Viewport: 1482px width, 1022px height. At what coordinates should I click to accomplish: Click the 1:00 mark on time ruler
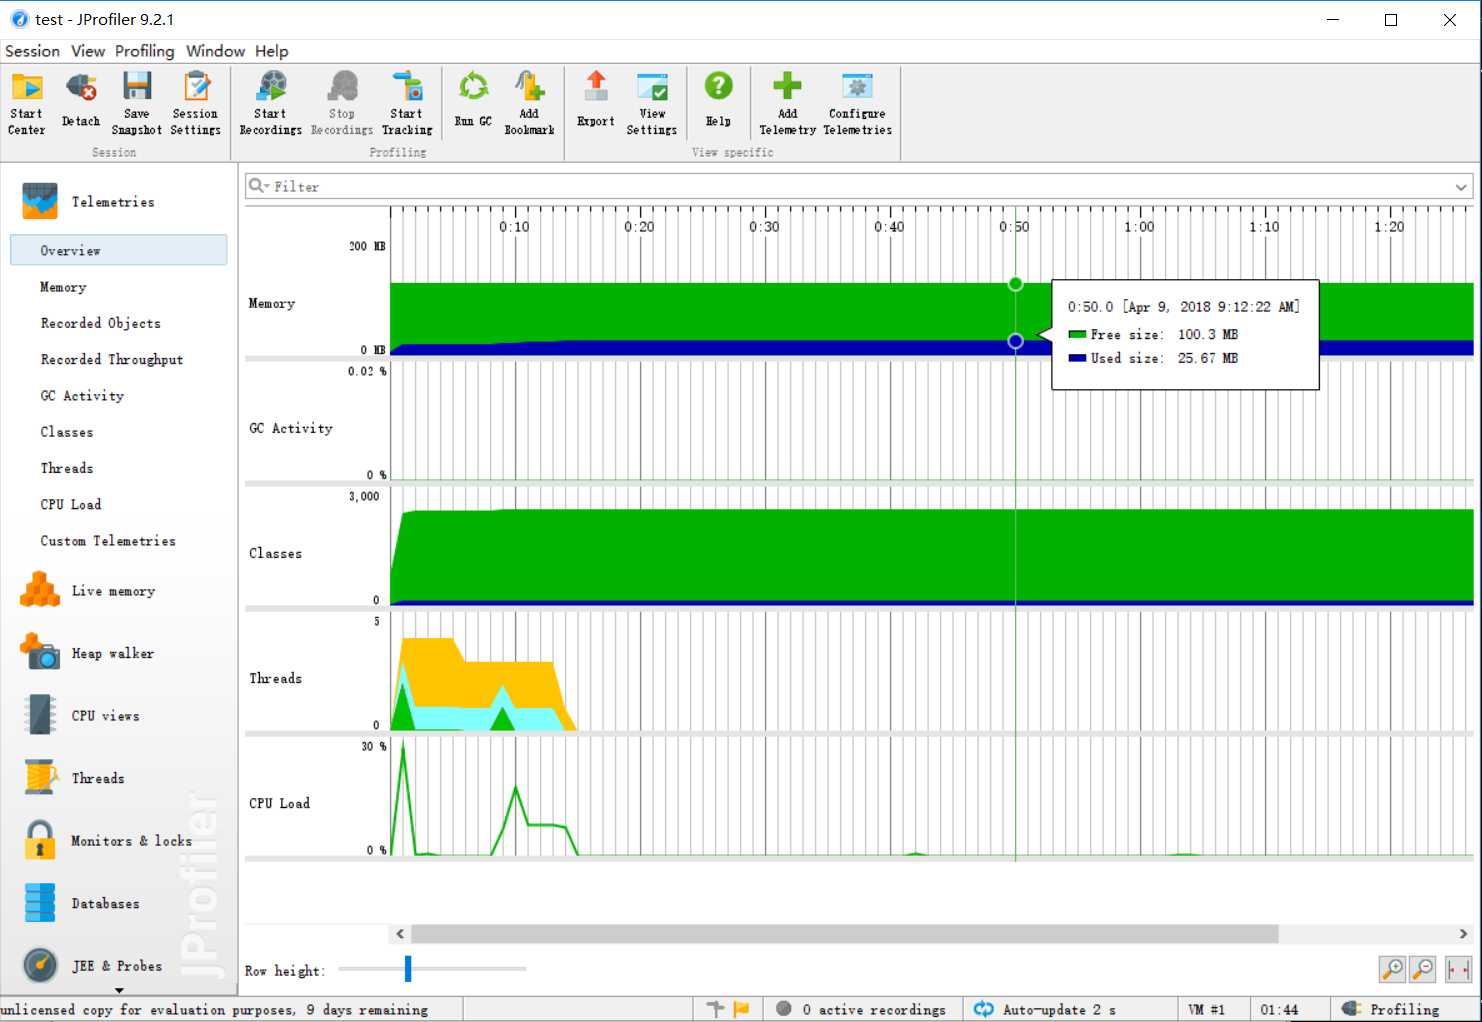pyautogui.click(x=1139, y=227)
